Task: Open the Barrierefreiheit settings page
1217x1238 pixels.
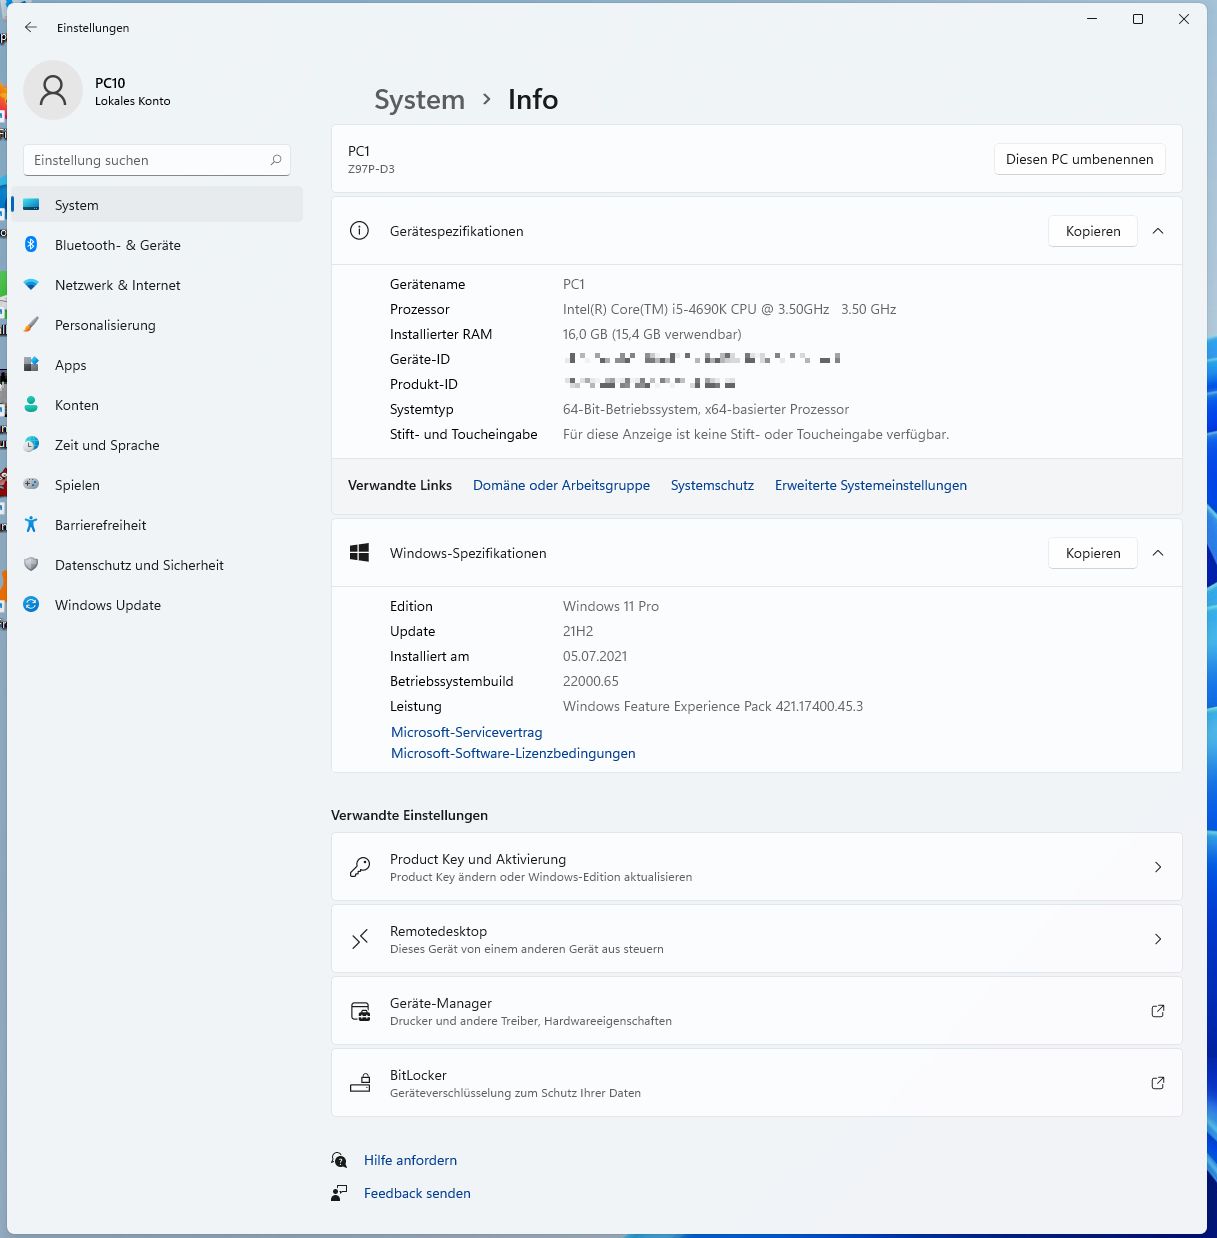Action: point(156,525)
